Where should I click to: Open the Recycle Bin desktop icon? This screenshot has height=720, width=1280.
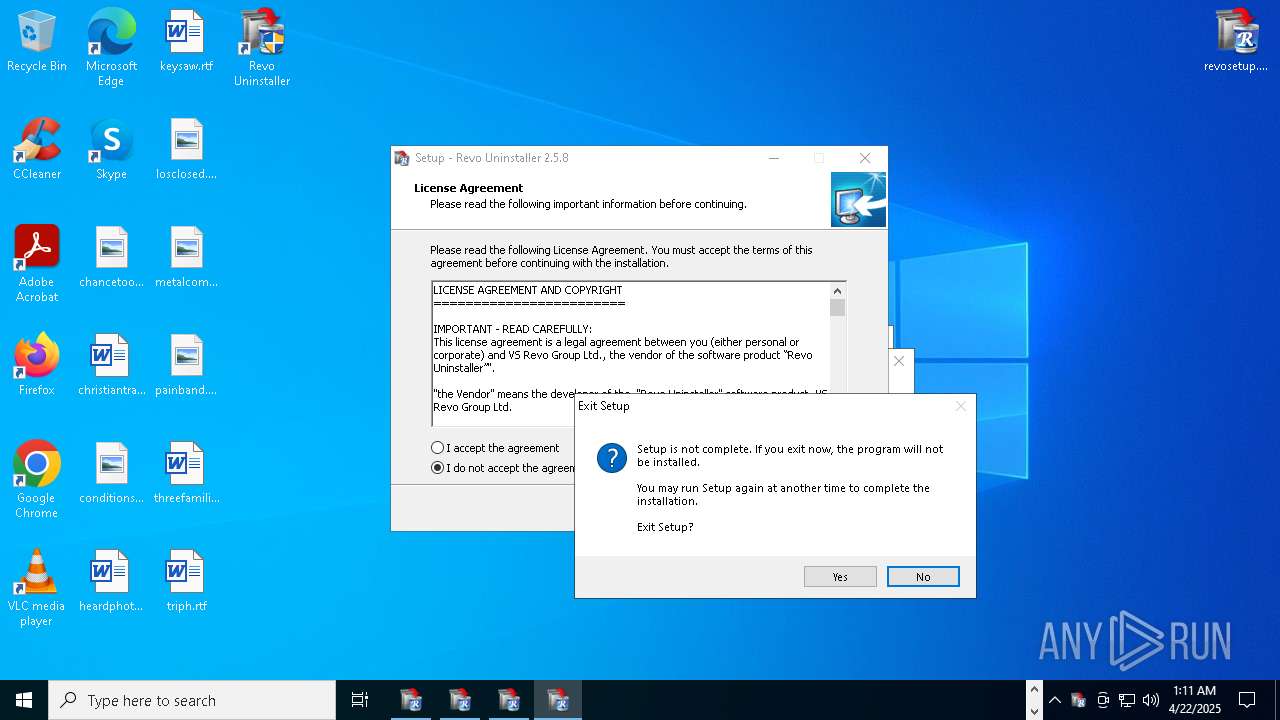point(37,42)
